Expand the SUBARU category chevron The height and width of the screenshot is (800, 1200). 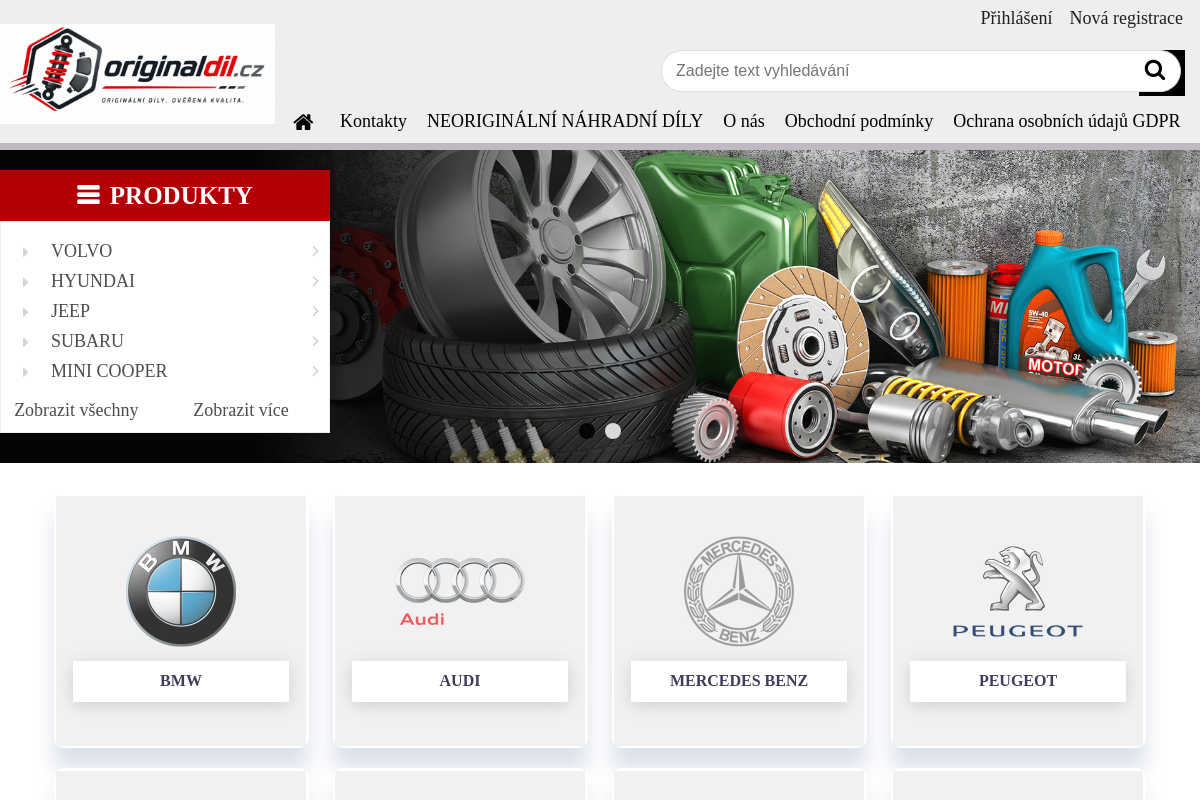pos(315,341)
